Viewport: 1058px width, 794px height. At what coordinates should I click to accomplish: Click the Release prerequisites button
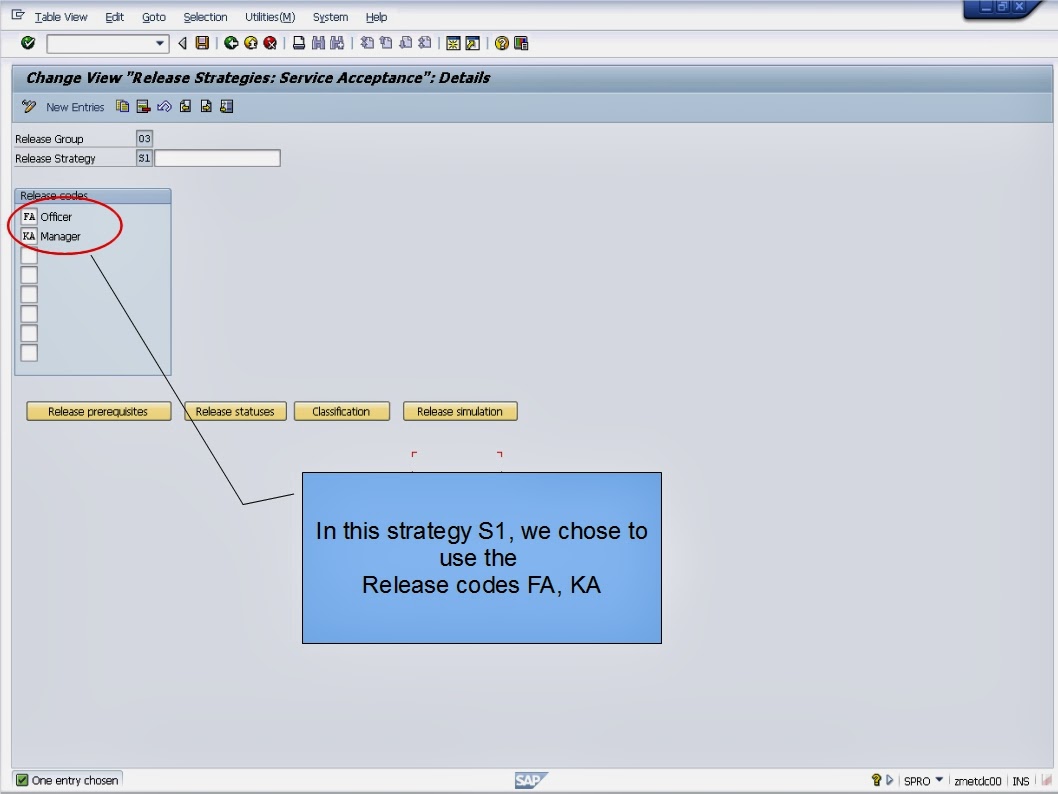[x=99, y=412]
